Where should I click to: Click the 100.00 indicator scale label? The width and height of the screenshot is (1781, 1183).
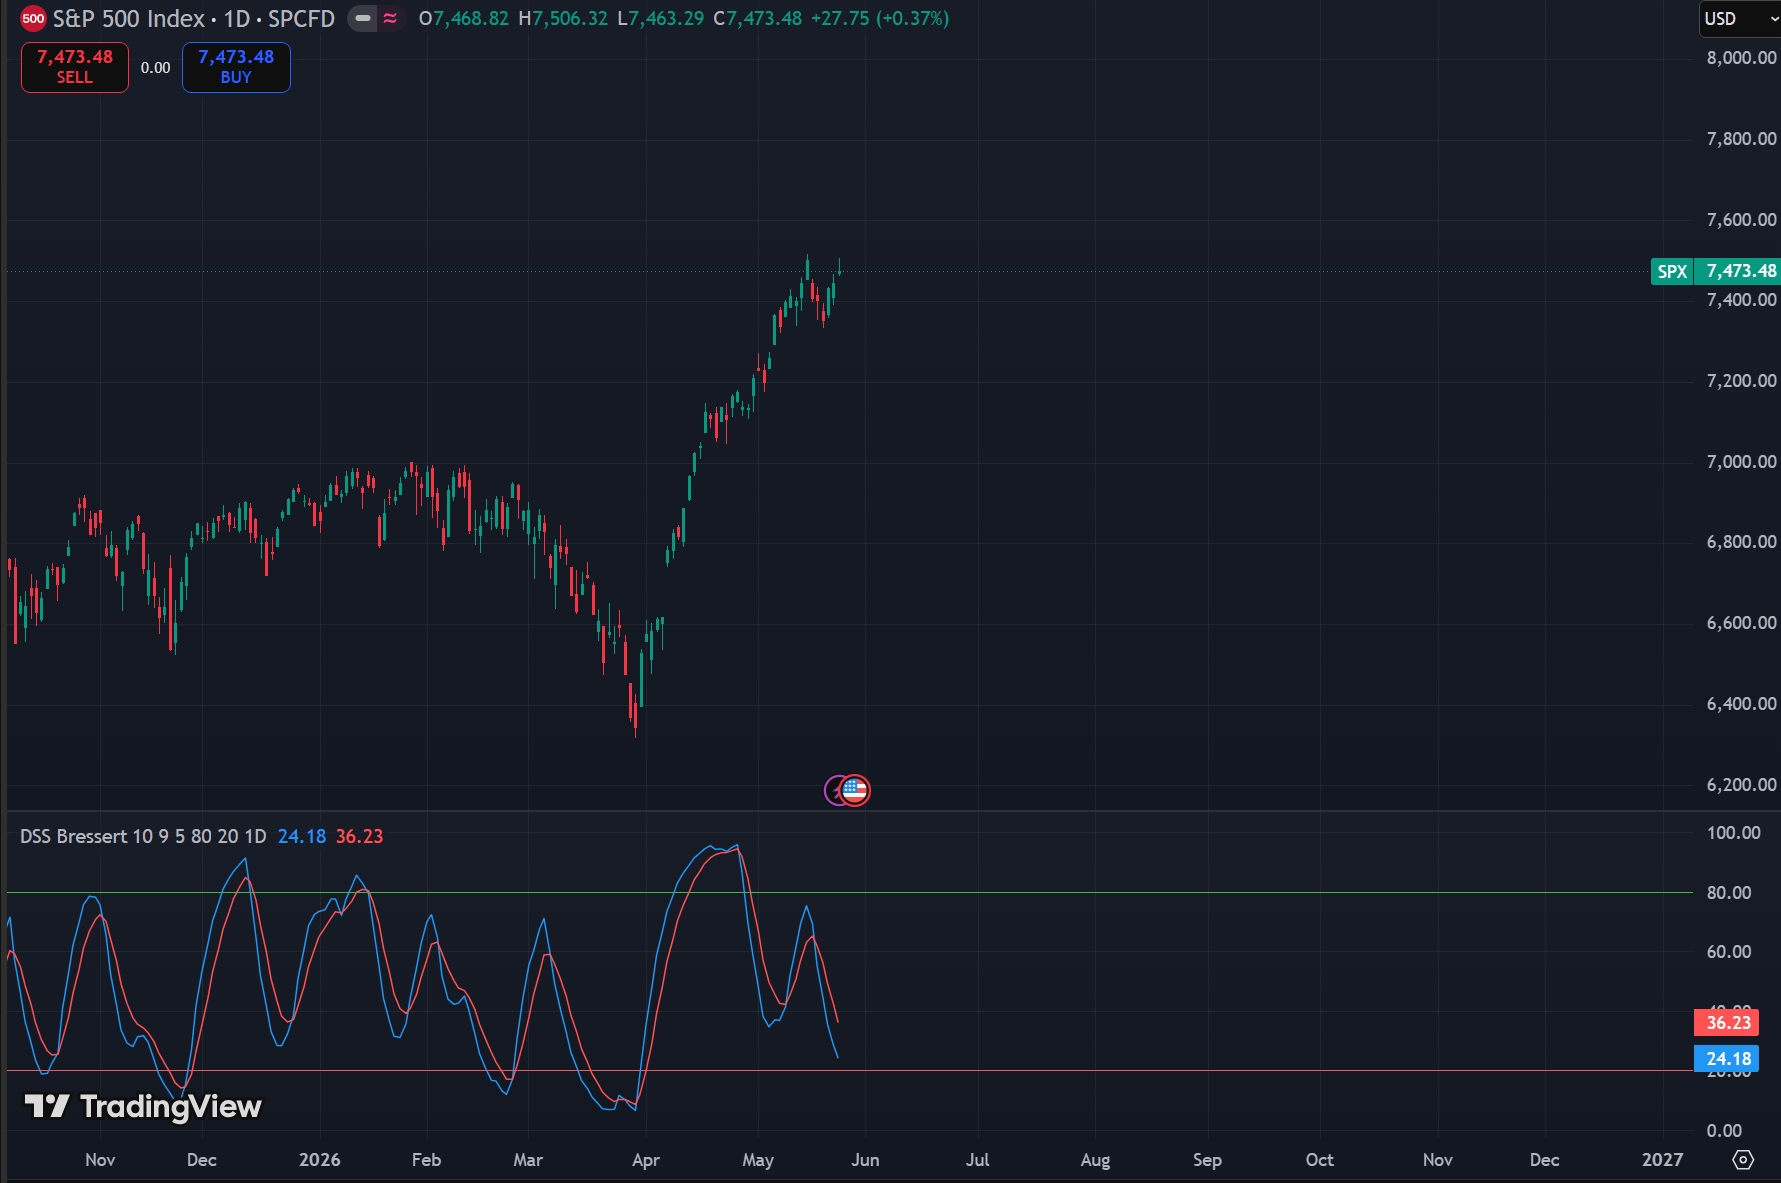tap(1733, 833)
